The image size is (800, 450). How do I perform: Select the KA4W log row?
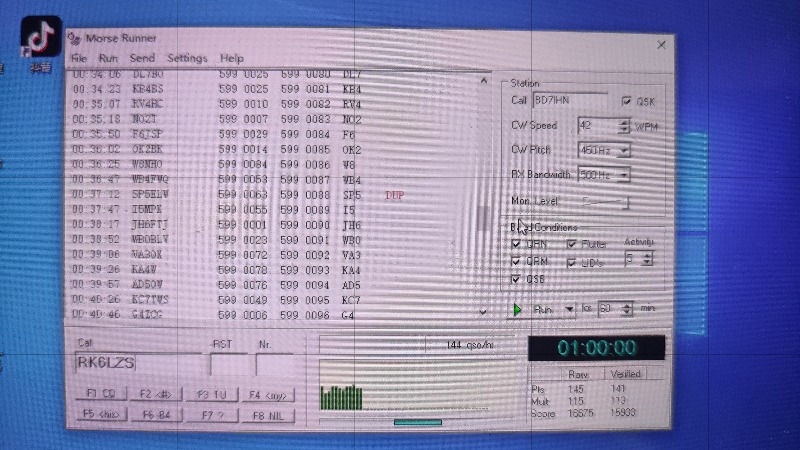[273, 269]
